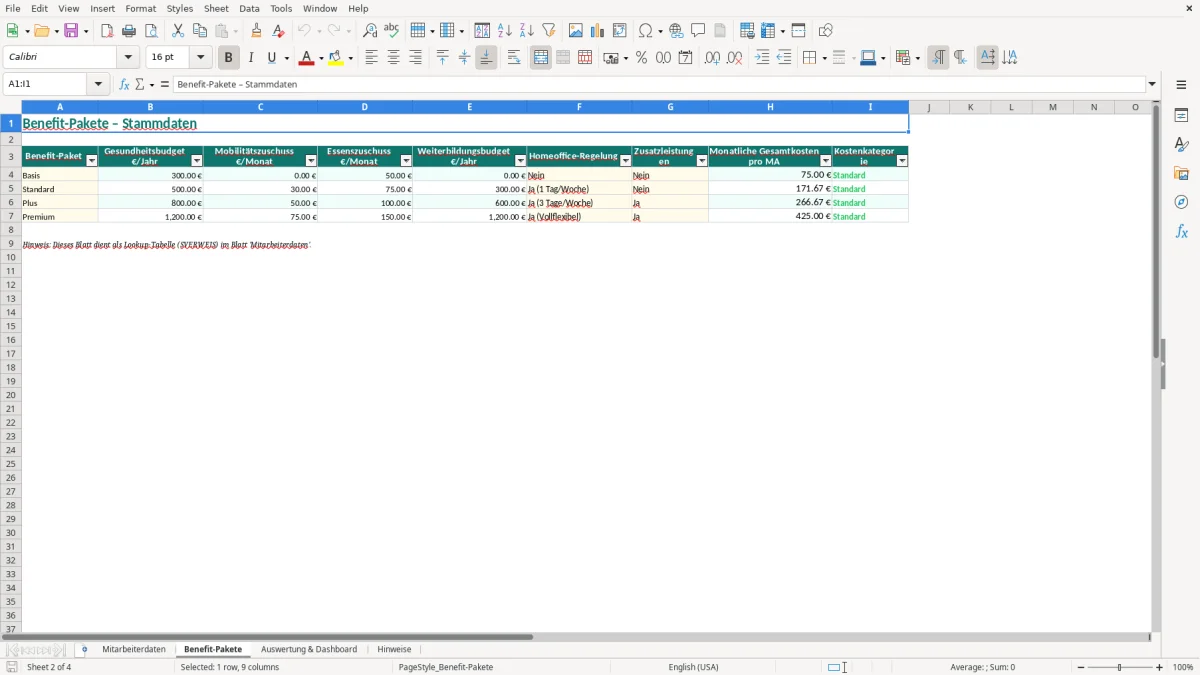The image size is (1200, 675).
Task: Toggle Bold formatting button
Action: [x=229, y=58]
